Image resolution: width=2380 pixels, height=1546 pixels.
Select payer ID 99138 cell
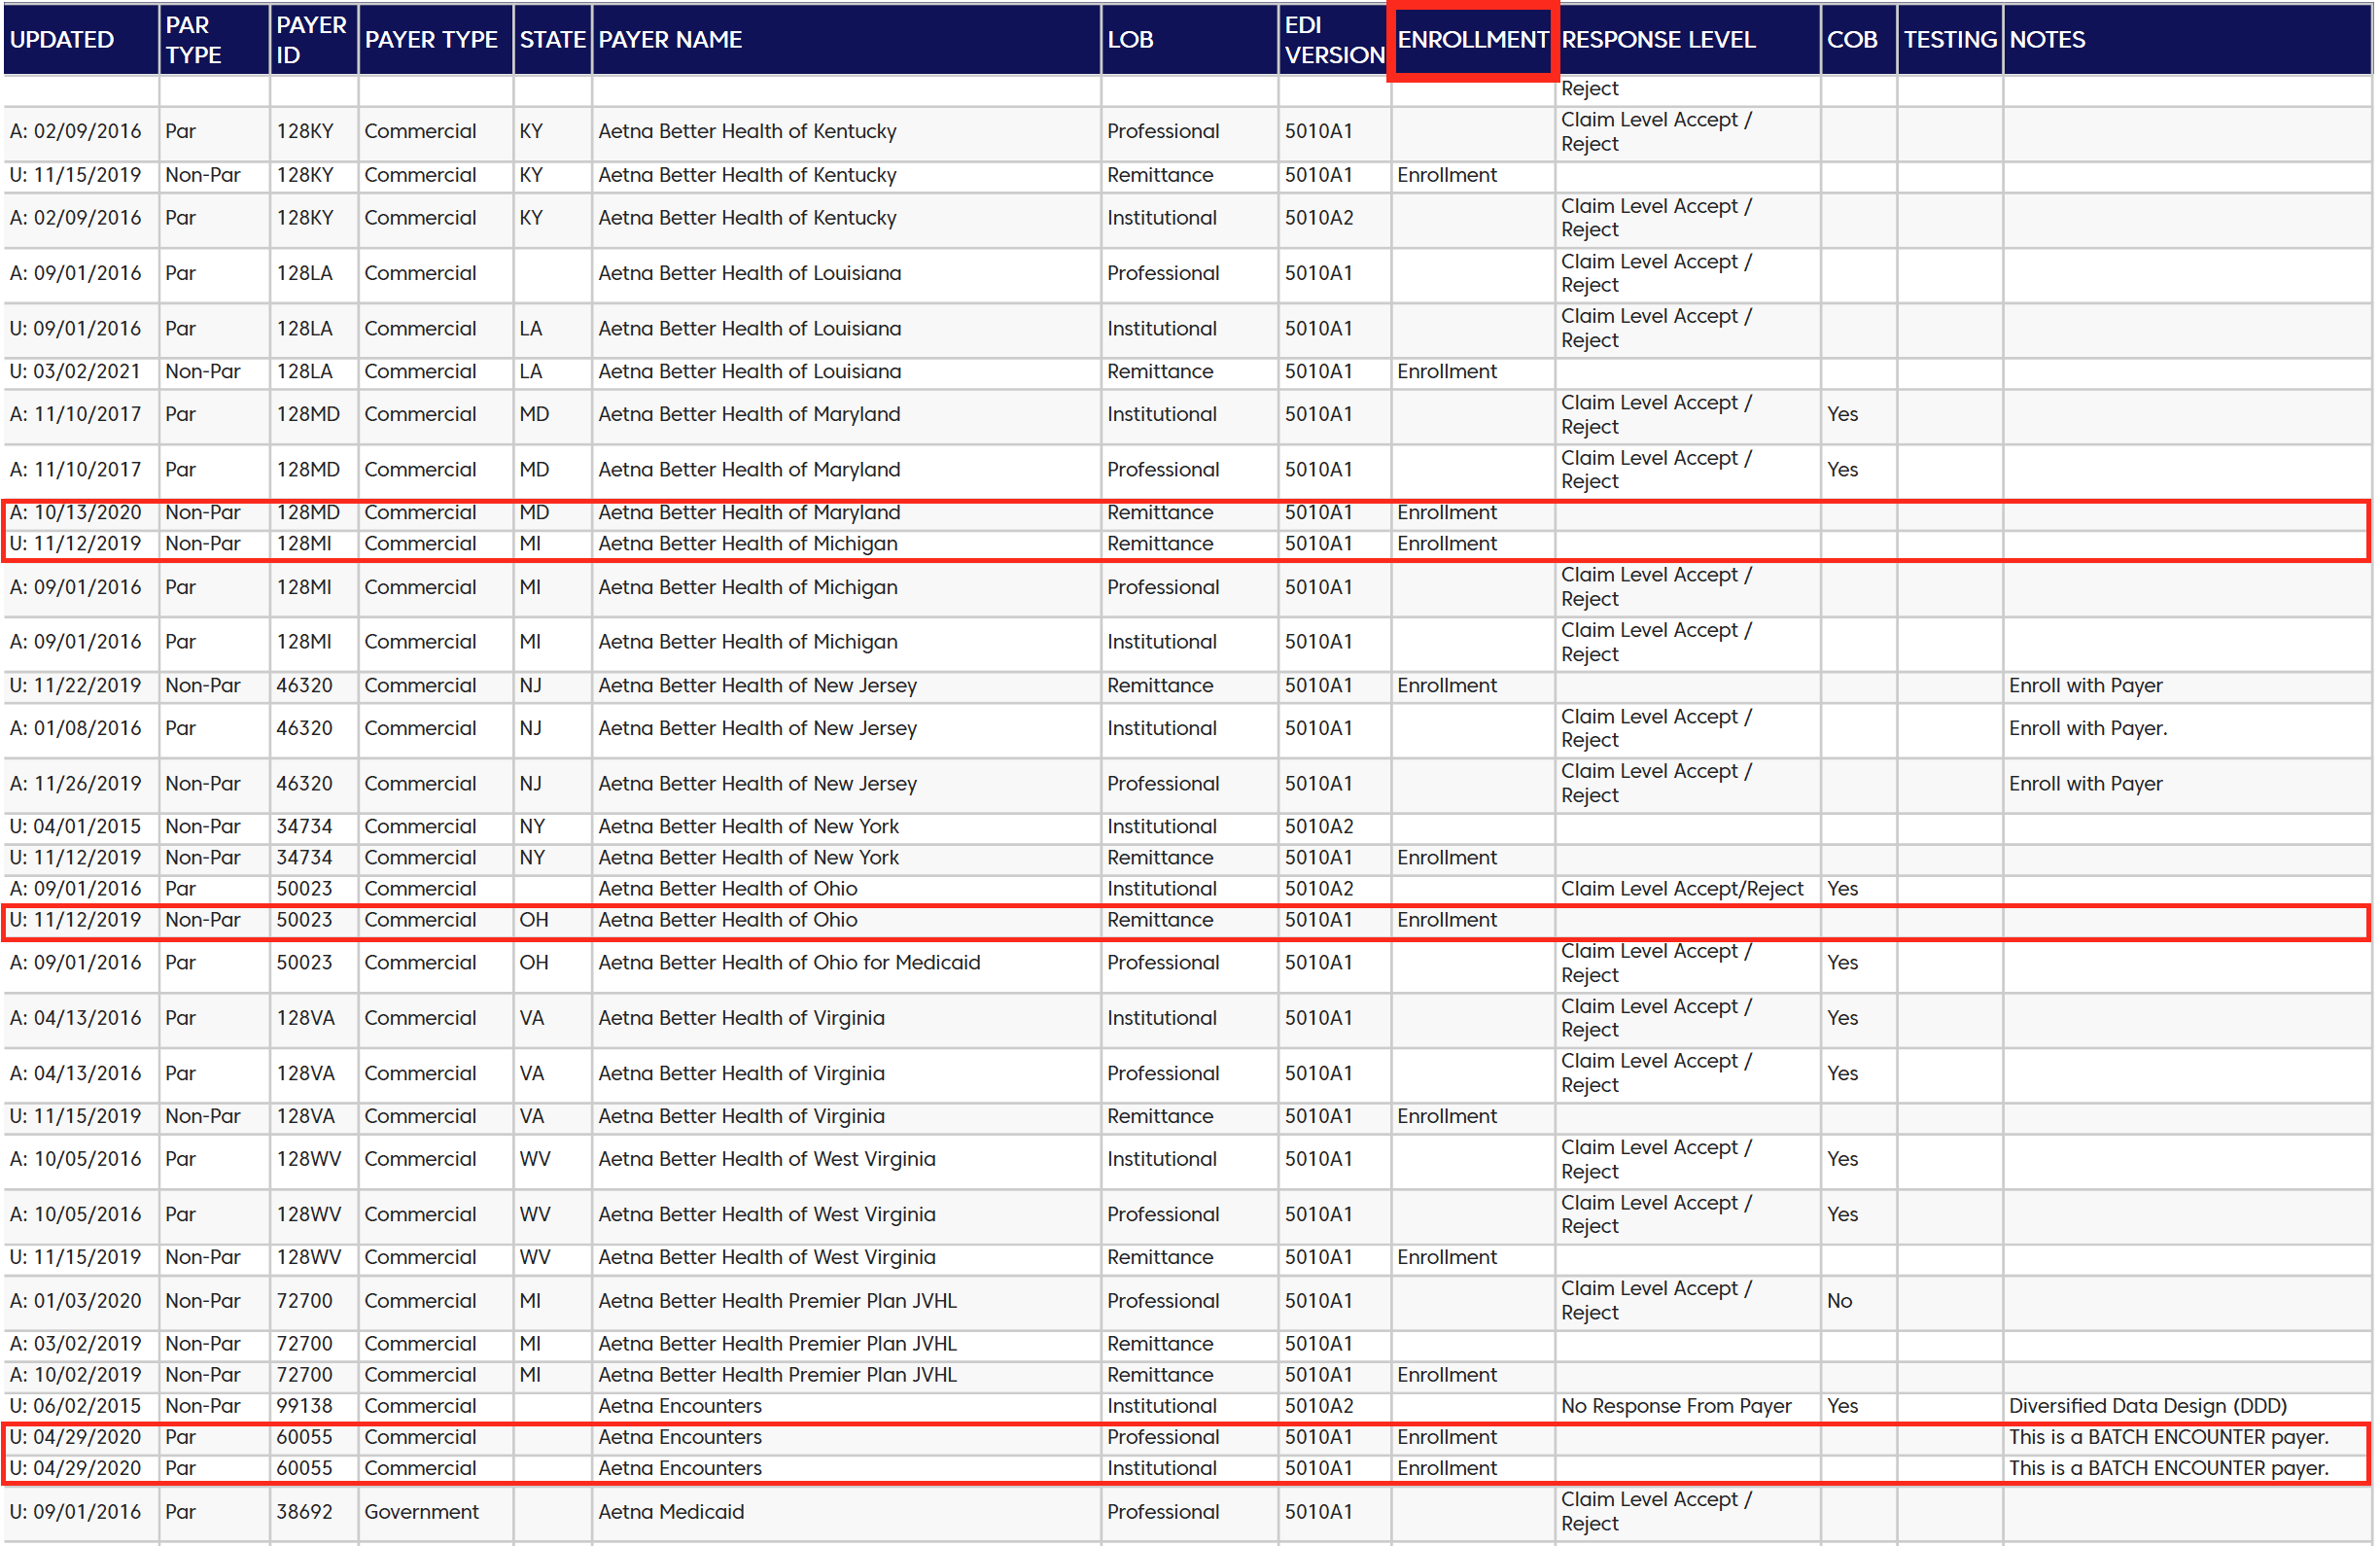(x=304, y=1406)
